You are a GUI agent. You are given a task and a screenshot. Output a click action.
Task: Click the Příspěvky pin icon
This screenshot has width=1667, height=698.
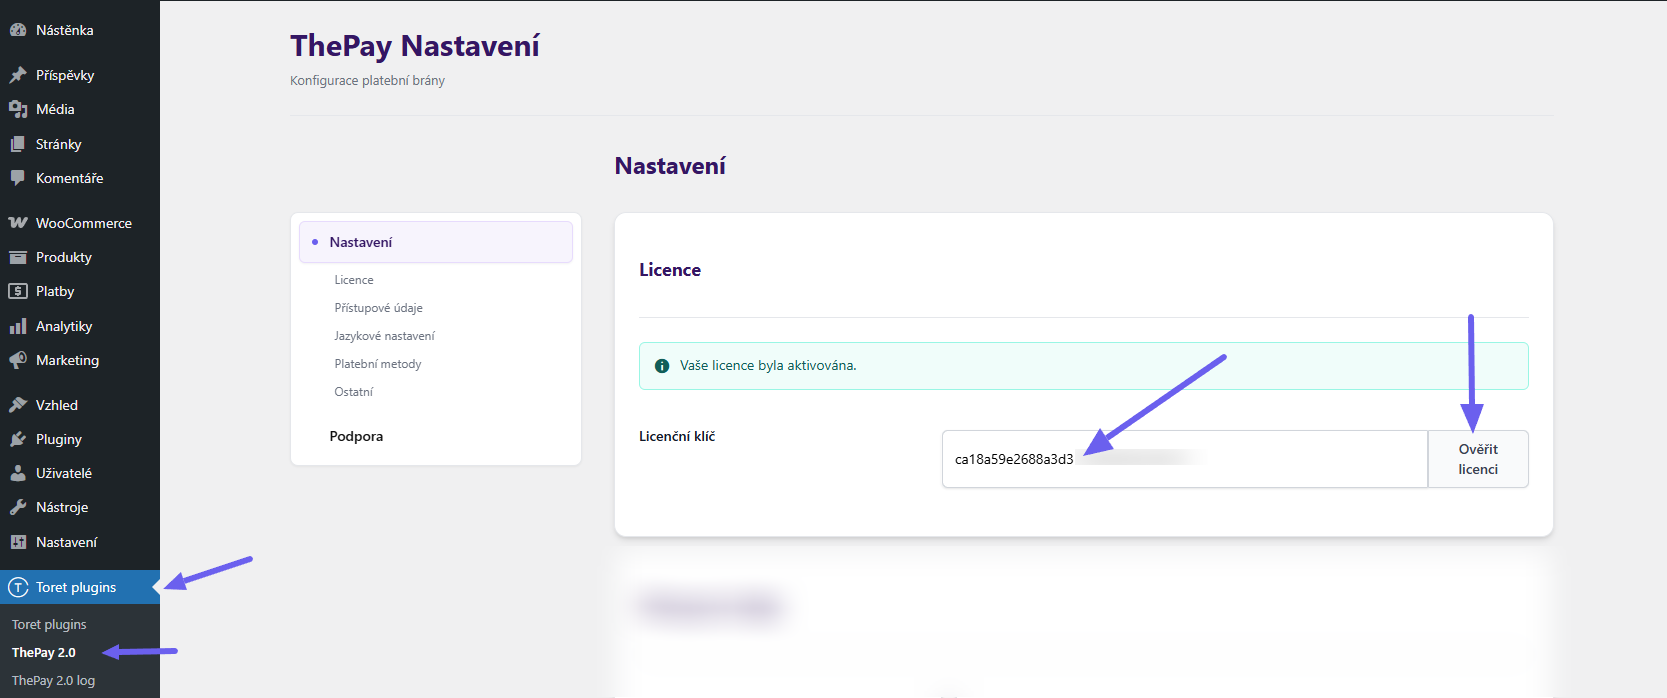[18, 75]
